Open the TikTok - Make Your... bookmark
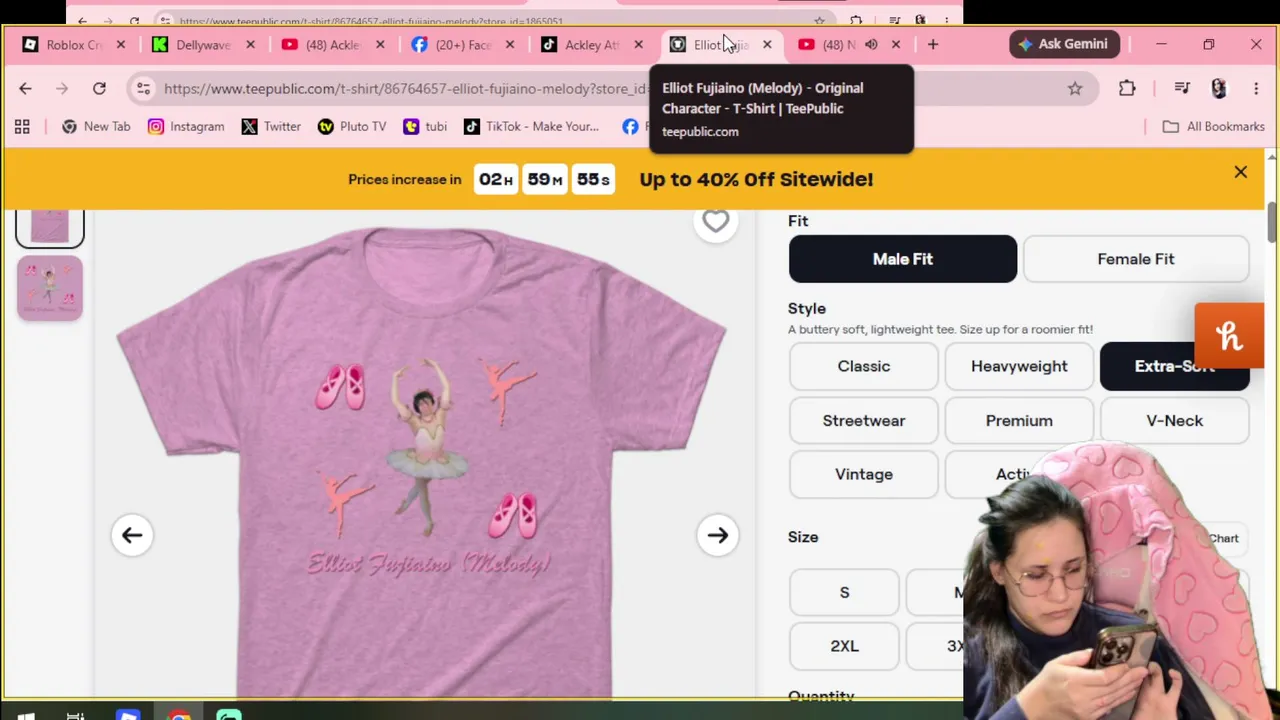Viewport: 1280px width, 720px height. point(531,127)
